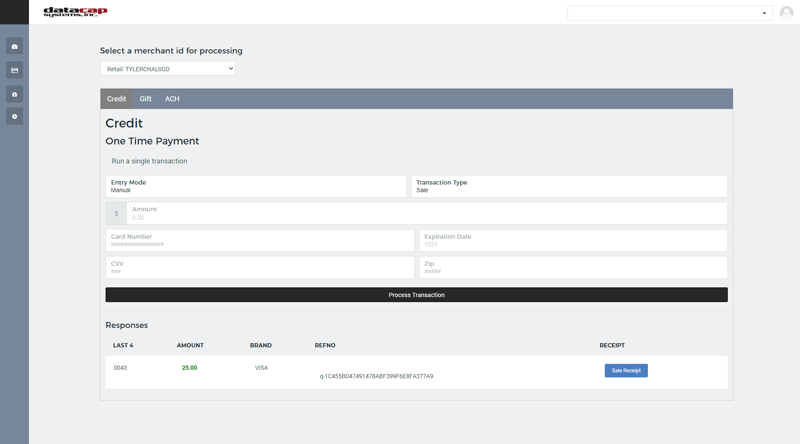Open the Transaction Type selector
The height and width of the screenshot is (444, 800).
coord(570,186)
